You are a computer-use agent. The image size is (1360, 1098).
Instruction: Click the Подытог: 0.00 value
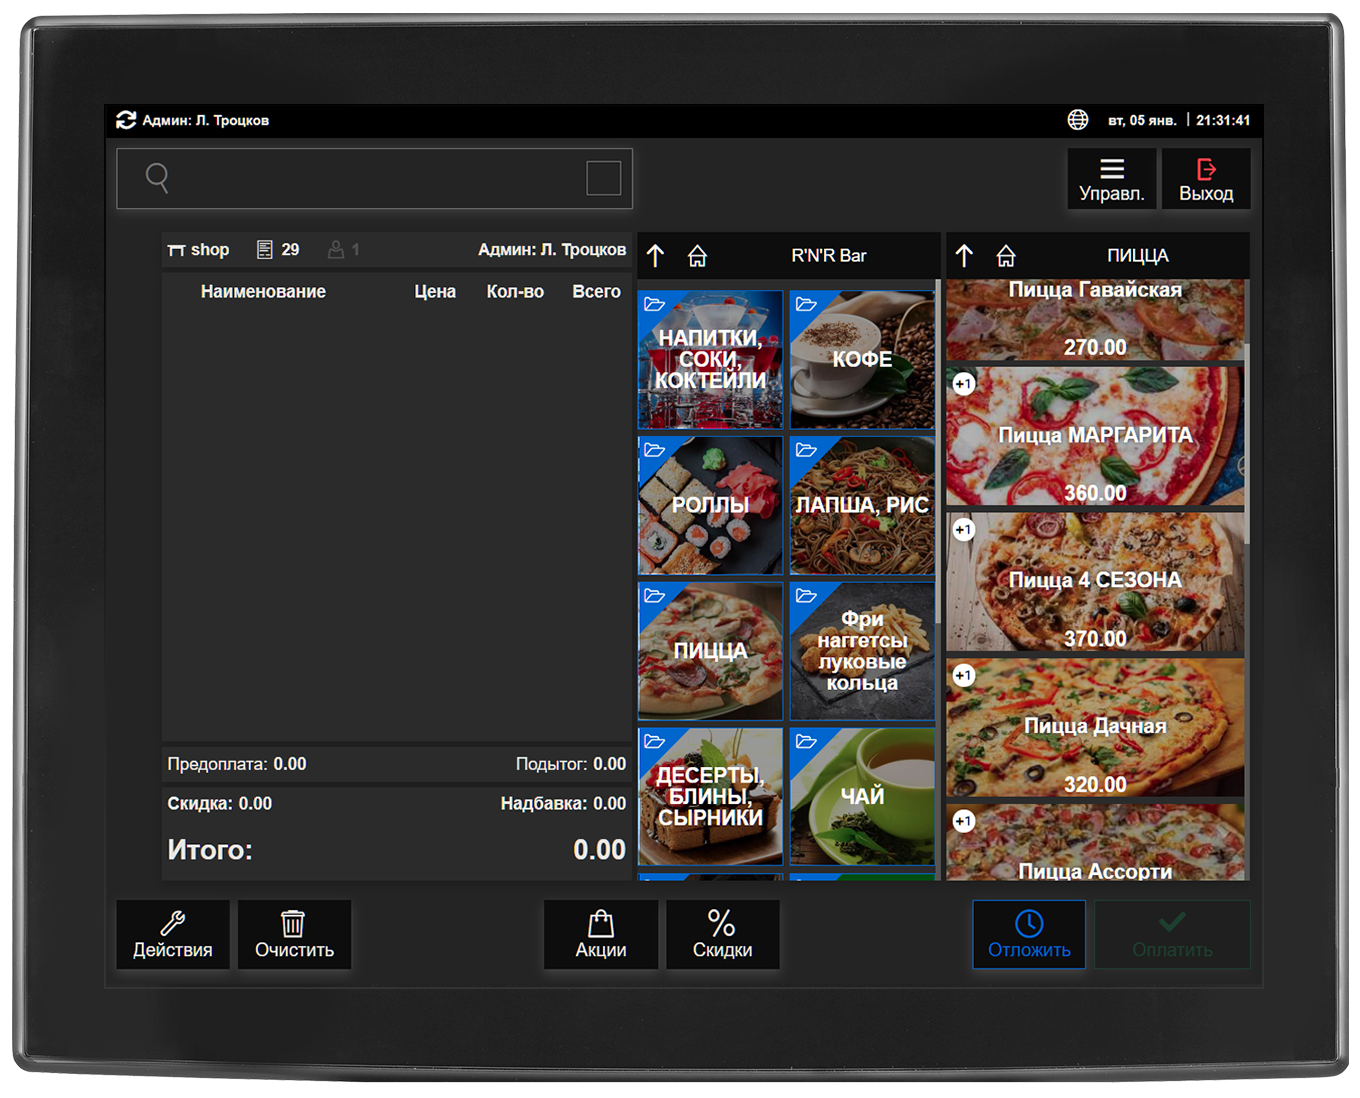tap(571, 764)
